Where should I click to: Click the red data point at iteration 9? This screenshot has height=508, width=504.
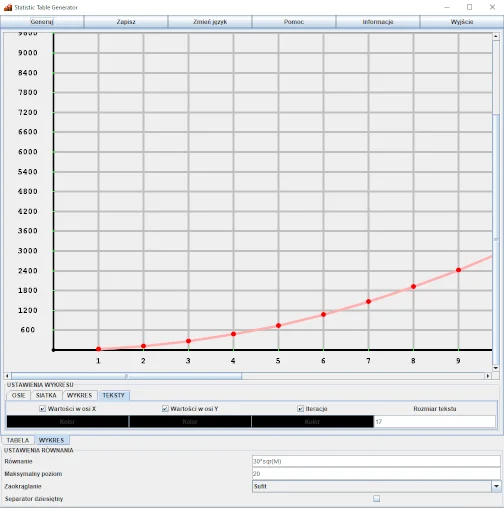click(x=458, y=270)
